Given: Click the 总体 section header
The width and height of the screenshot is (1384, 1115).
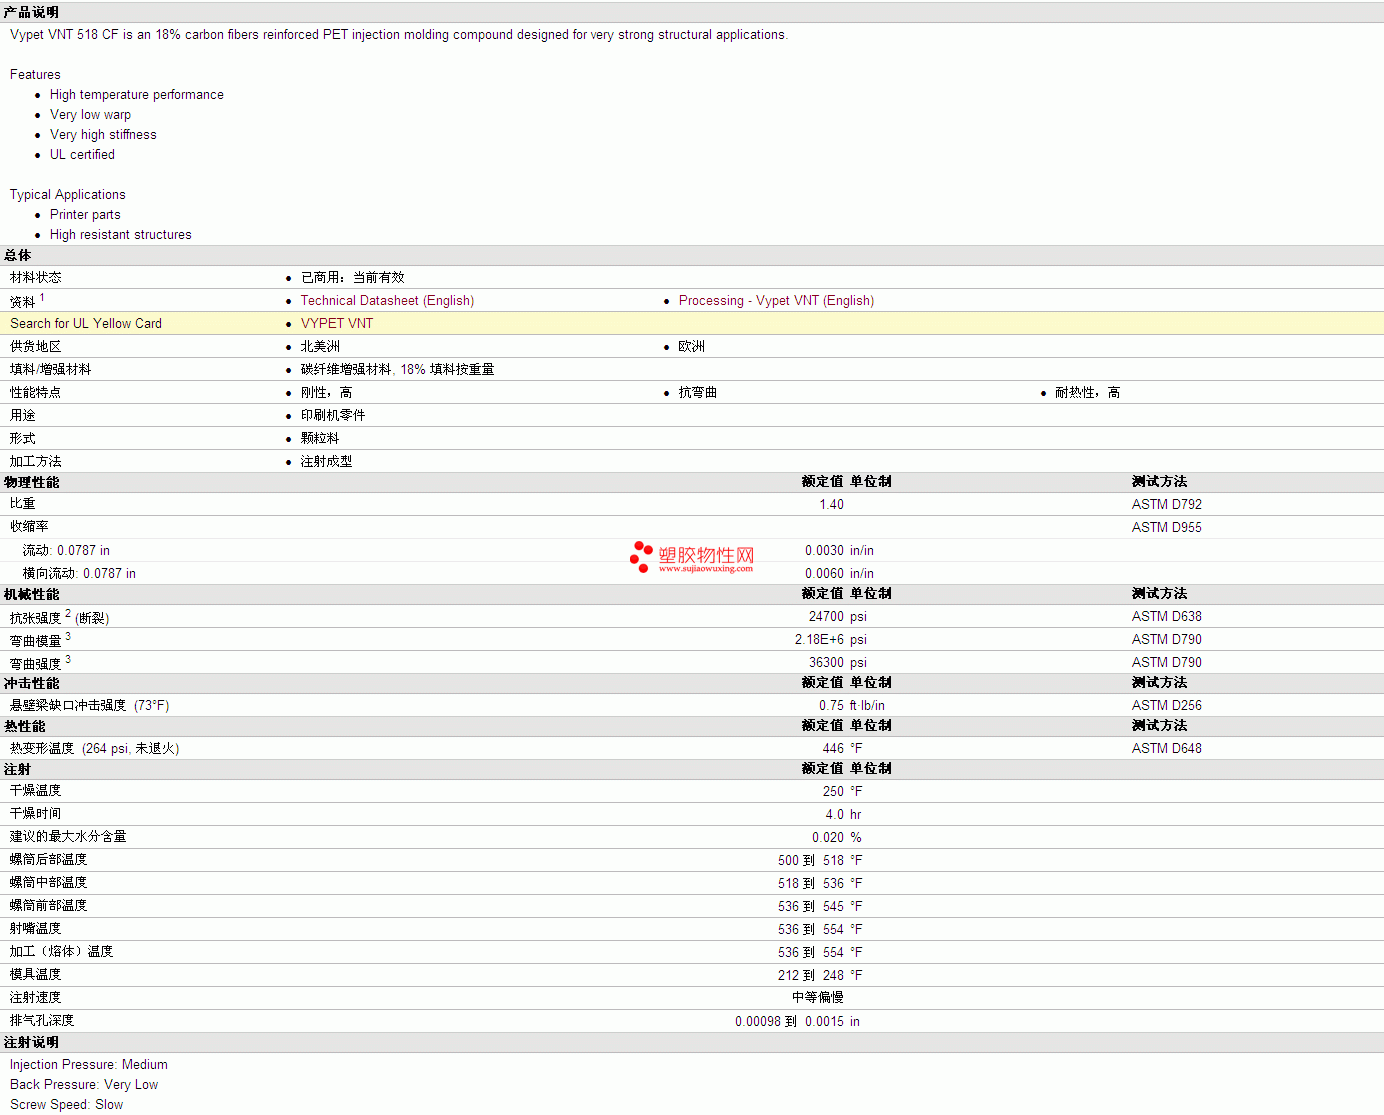Looking at the screenshot, I should (x=17, y=256).
